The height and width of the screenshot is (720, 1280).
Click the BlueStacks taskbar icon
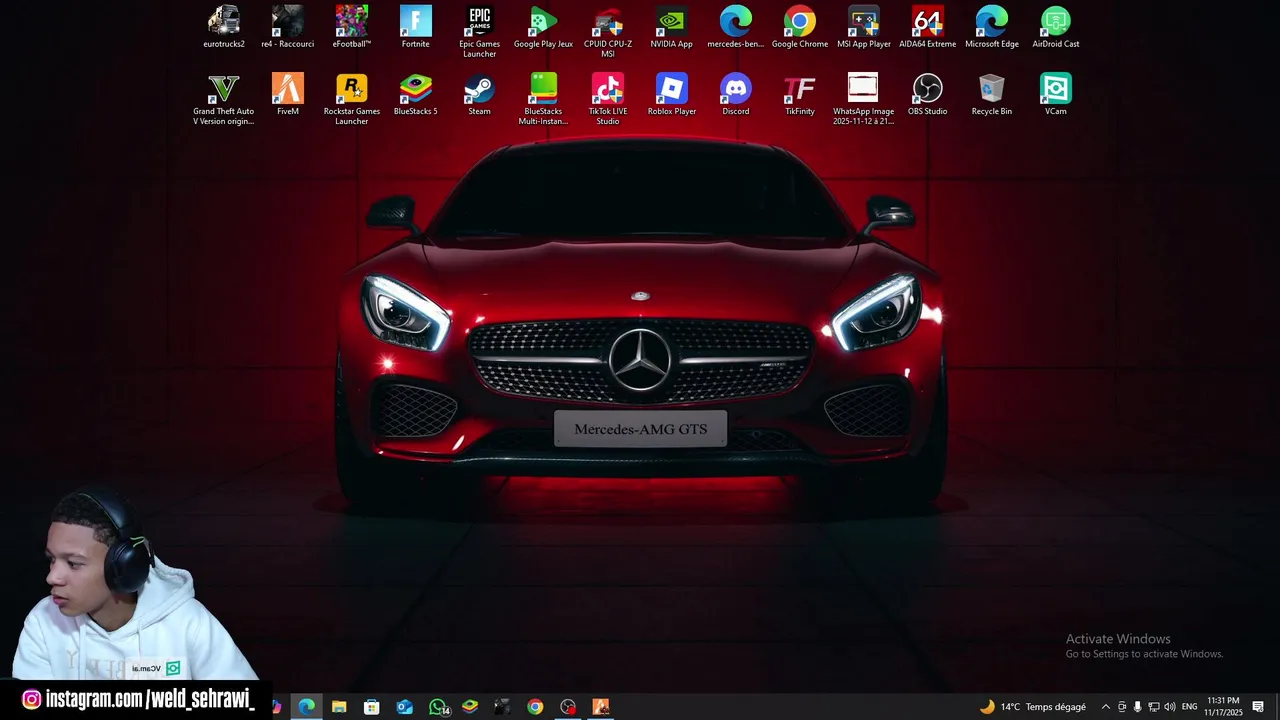[470, 707]
